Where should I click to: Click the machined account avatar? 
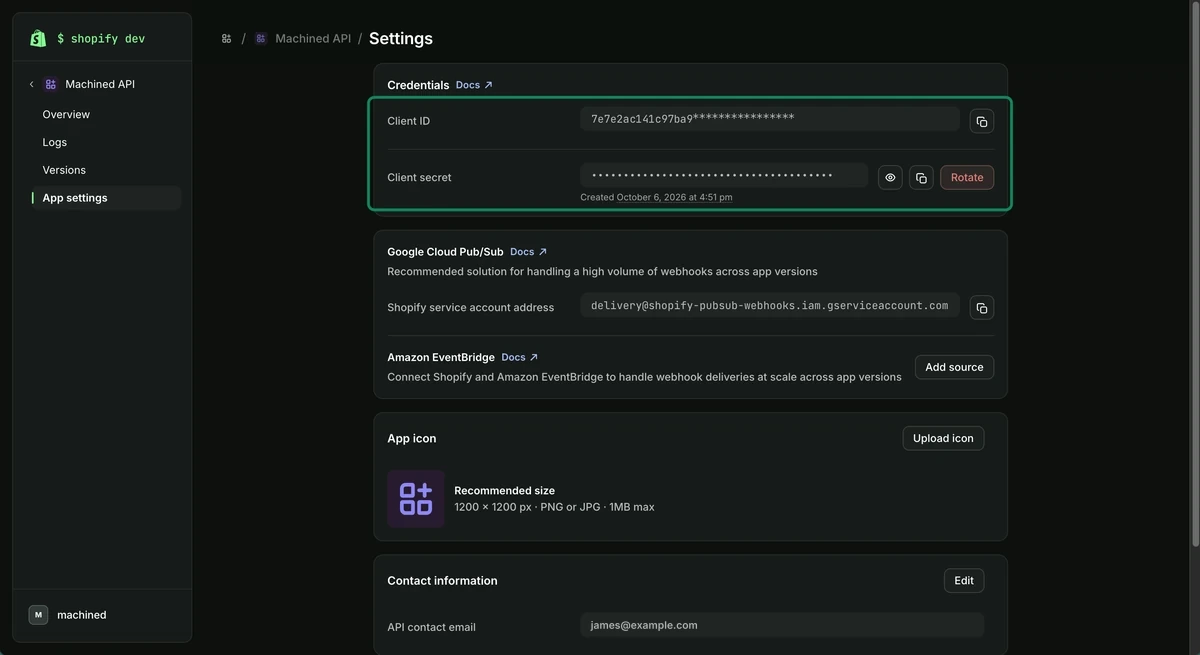[x=38, y=615]
